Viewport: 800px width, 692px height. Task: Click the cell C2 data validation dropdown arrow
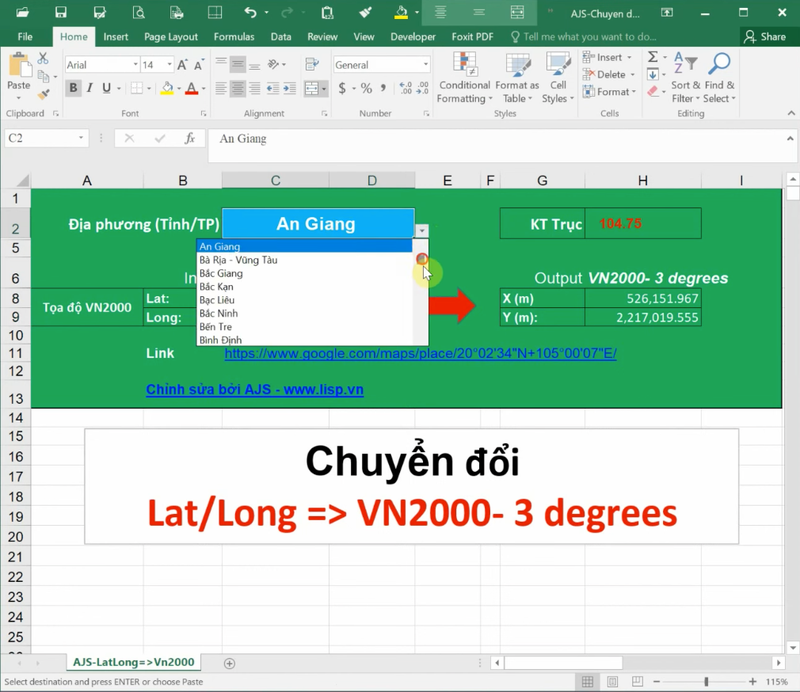click(422, 231)
